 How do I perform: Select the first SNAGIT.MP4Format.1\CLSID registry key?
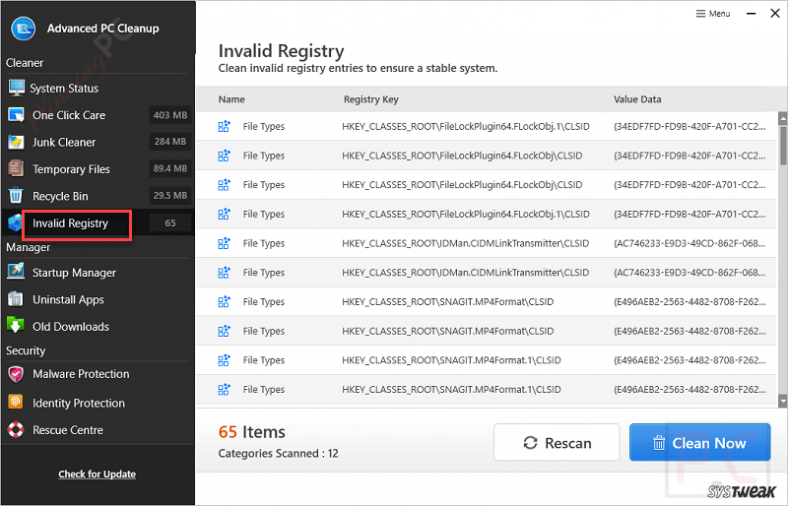tap(451, 360)
